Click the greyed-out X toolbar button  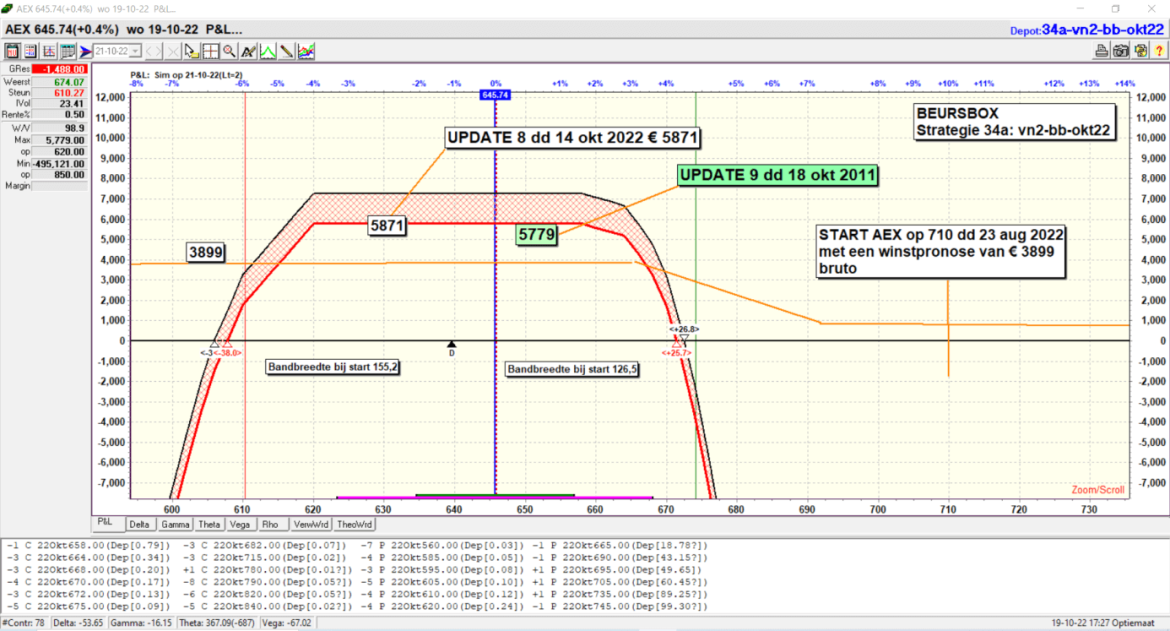coord(173,51)
